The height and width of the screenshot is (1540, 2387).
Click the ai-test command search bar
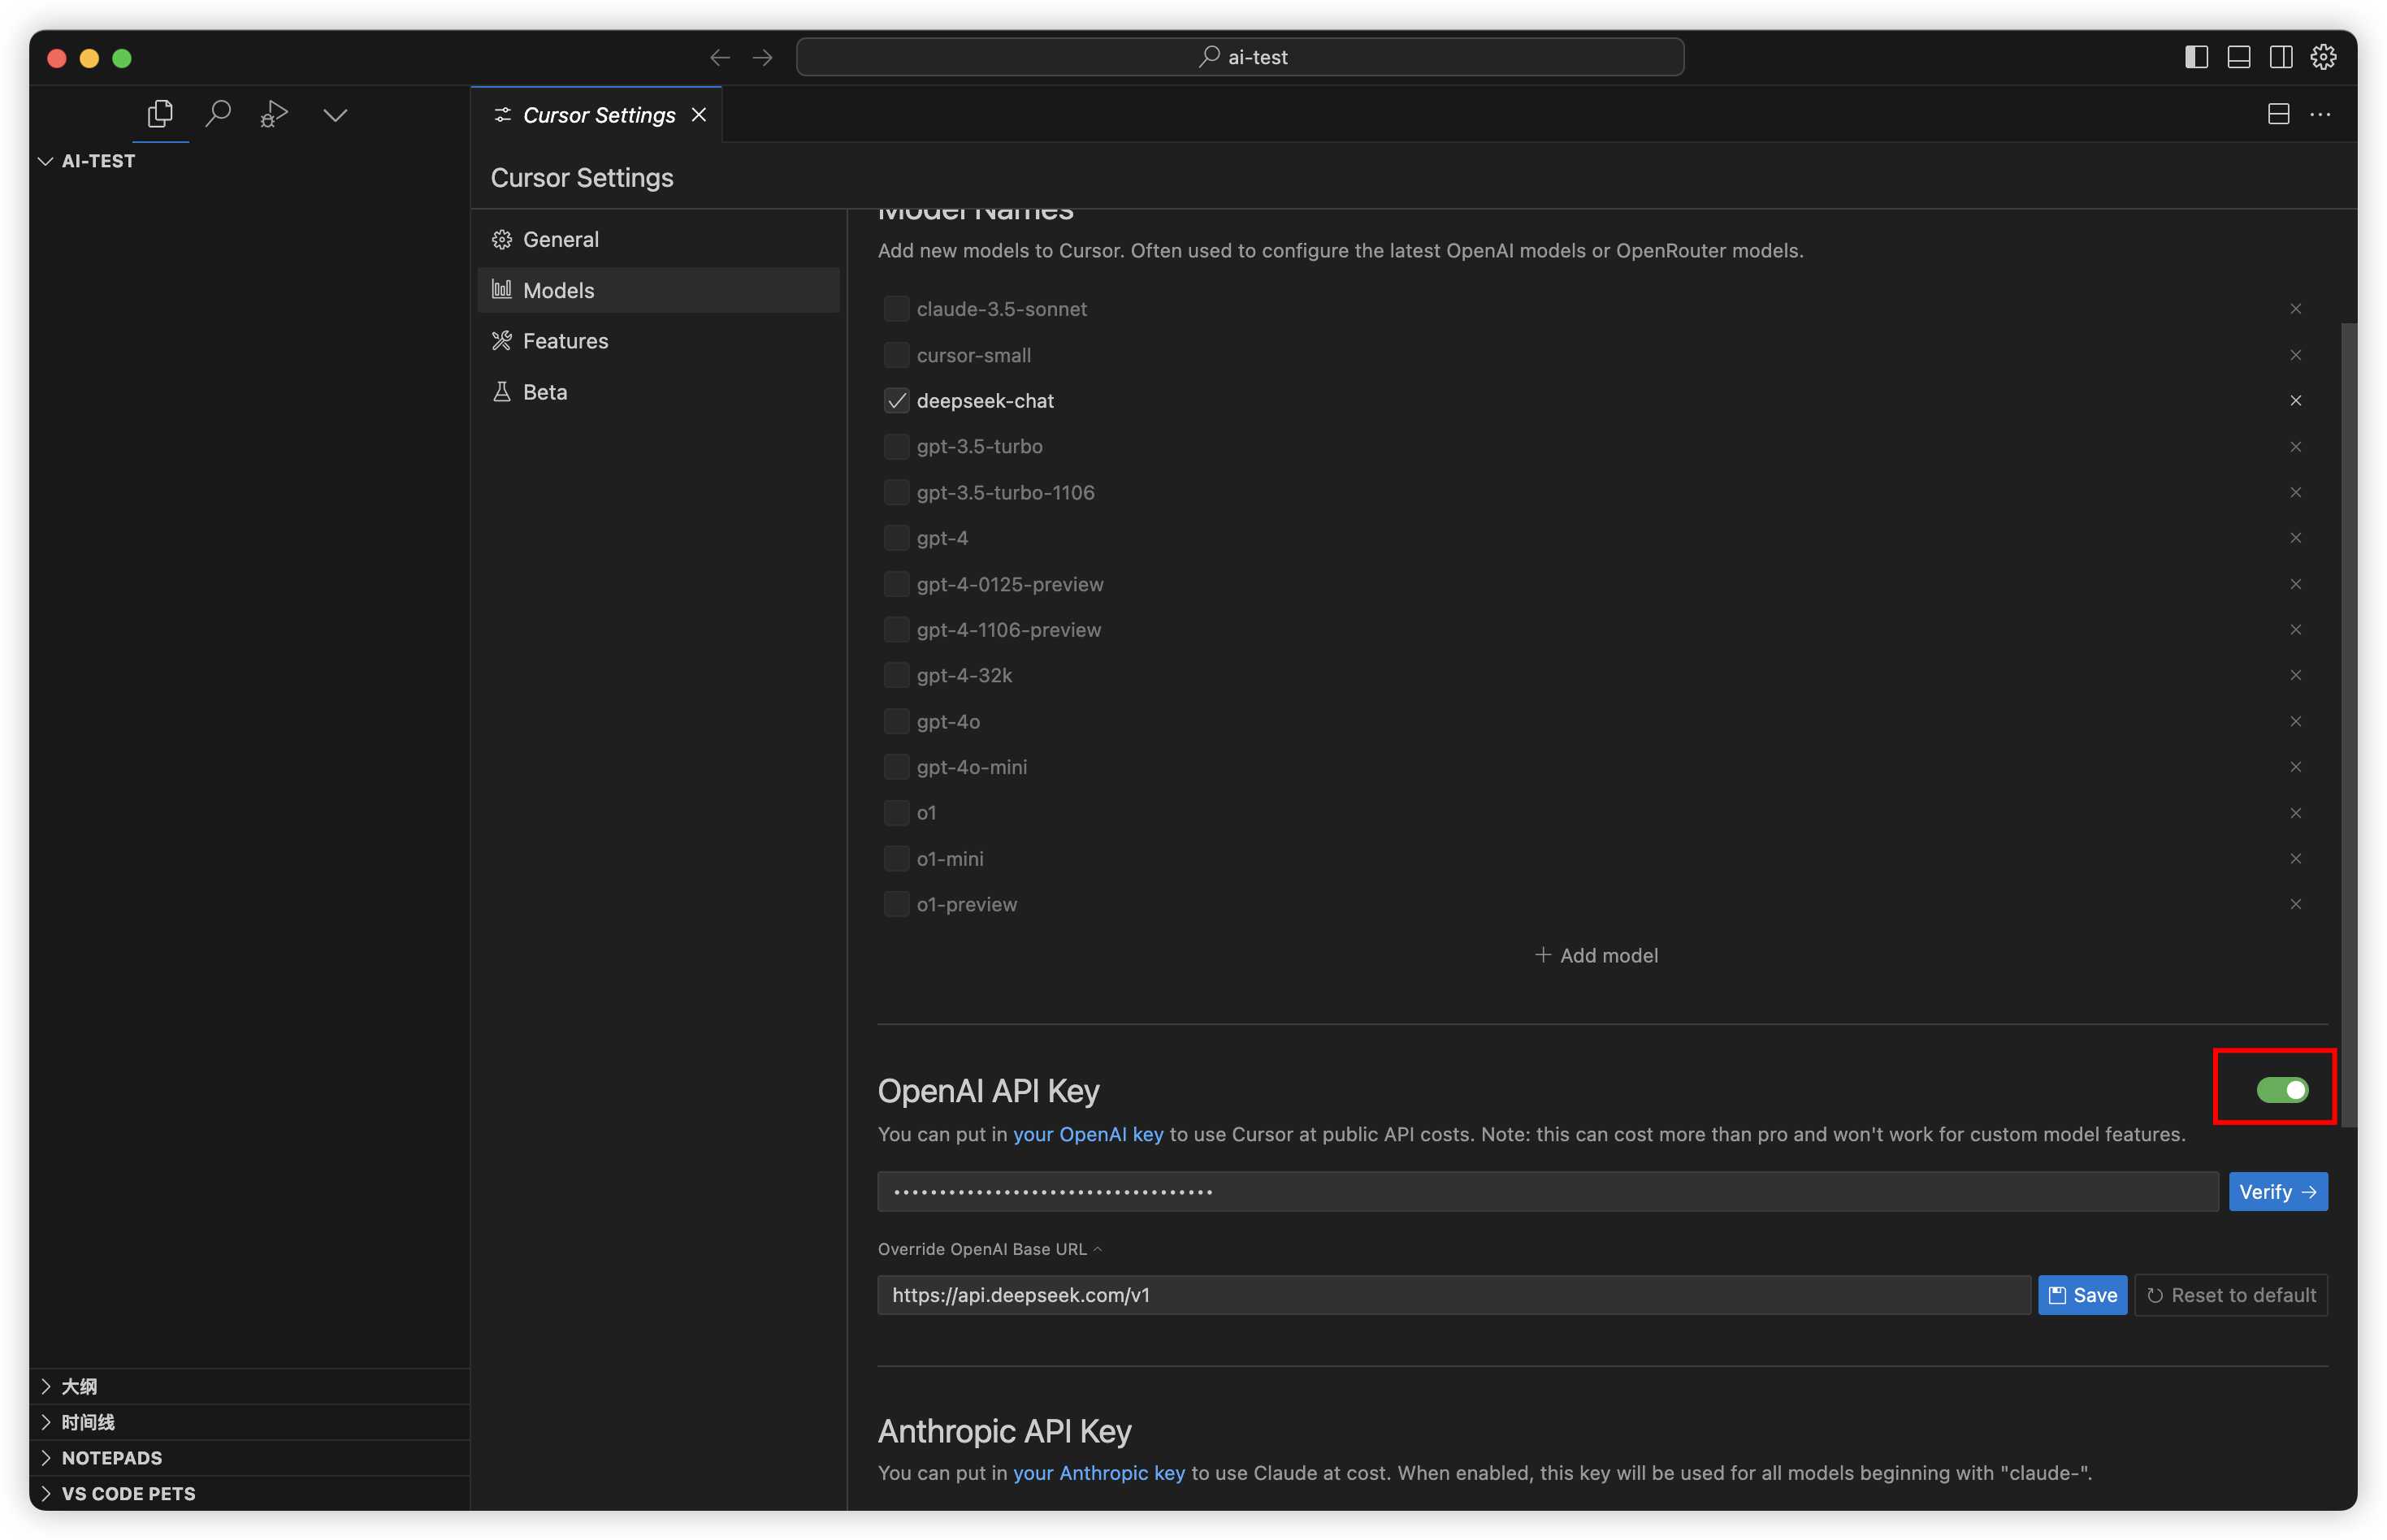click(x=1240, y=58)
